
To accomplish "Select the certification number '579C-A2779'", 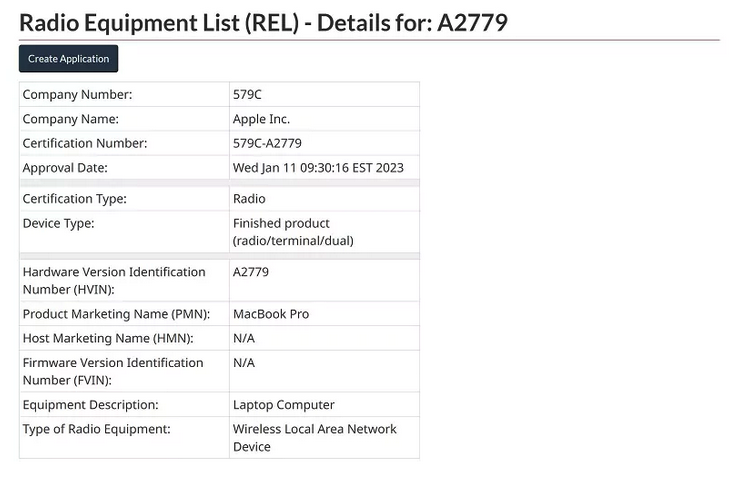I will (267, 143).
